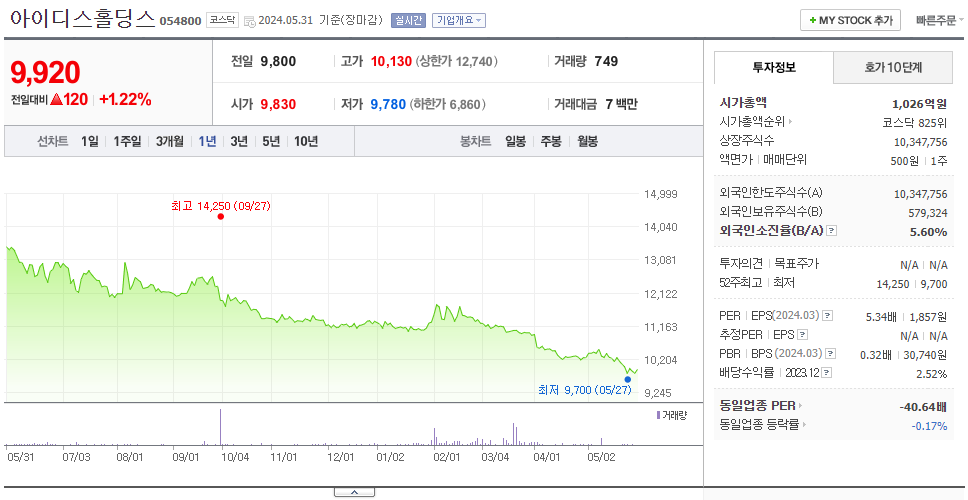Open help icon next to PER EPS(2024.03)
Viewport: 968px width, 500px height.
point(828,316)
